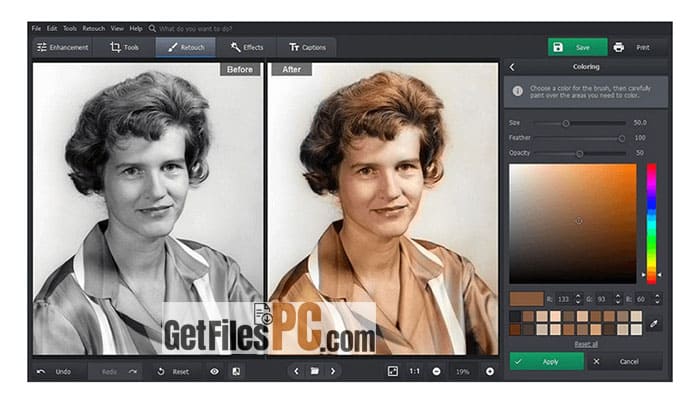The image size is (700, 400).
Task: Open the File menu
Action: [x=36, y=29]
